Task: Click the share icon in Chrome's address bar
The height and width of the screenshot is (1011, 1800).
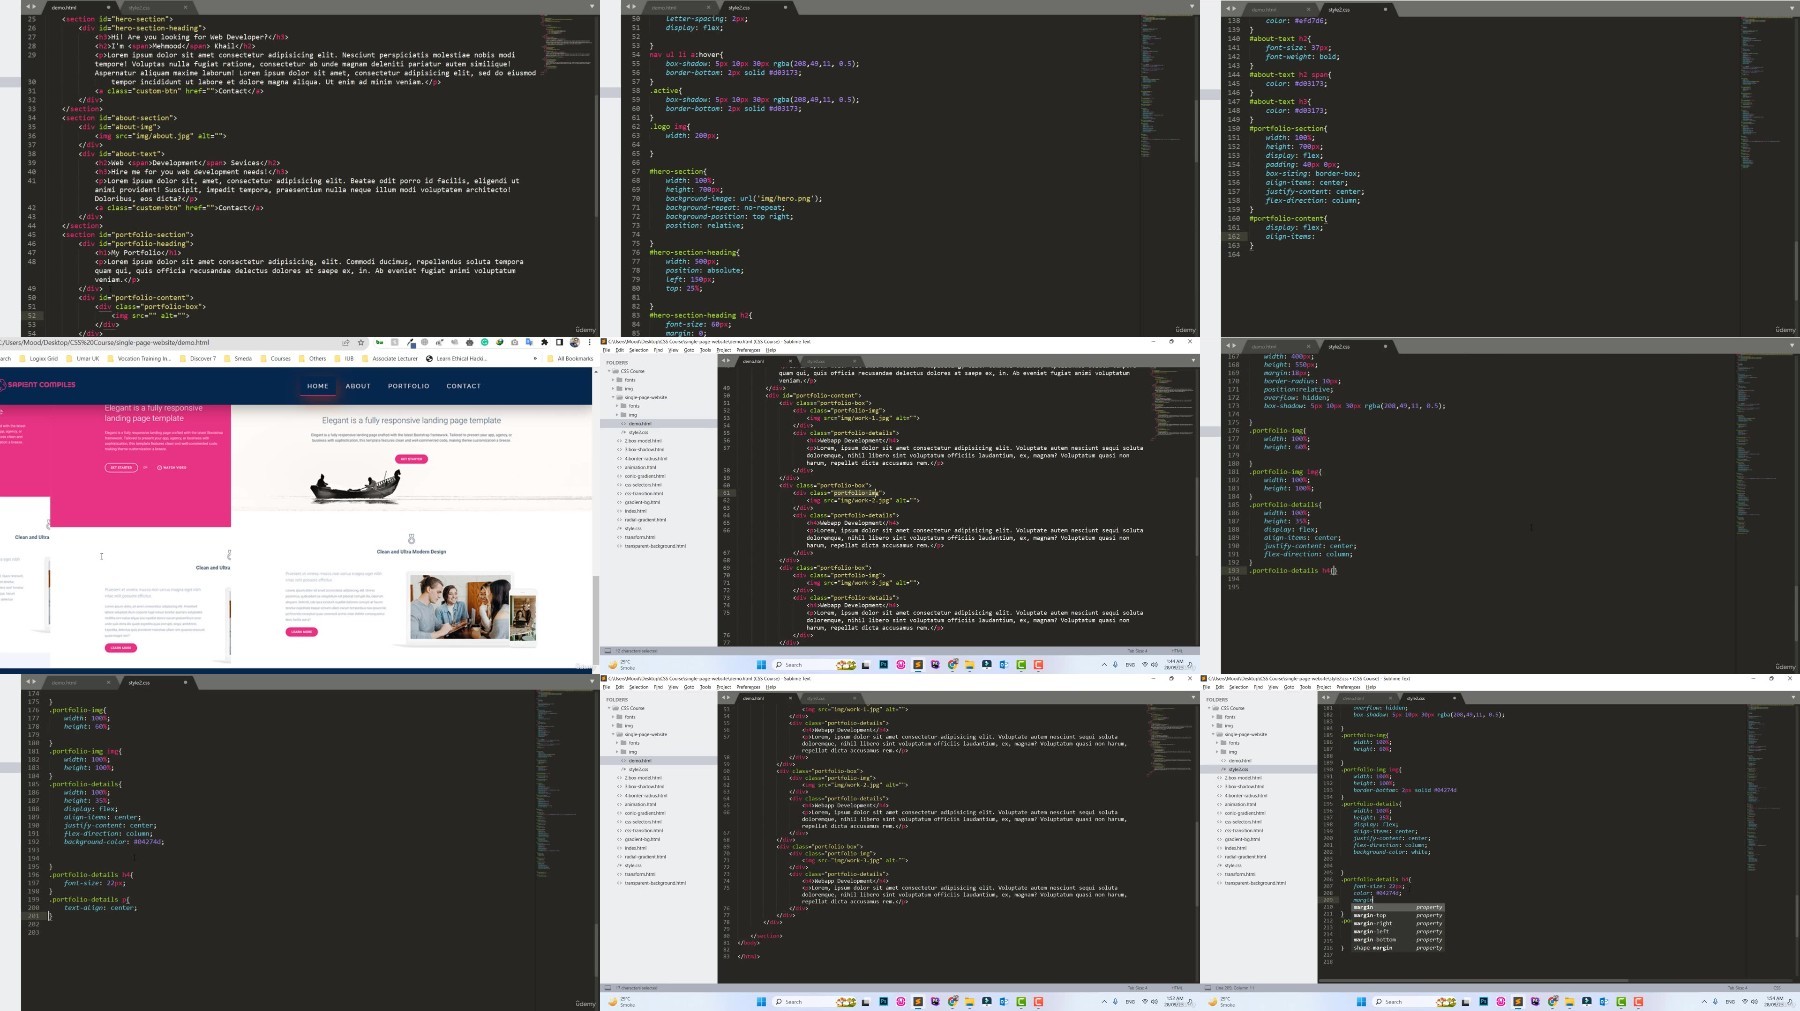Action: click(x=345, y=343)
